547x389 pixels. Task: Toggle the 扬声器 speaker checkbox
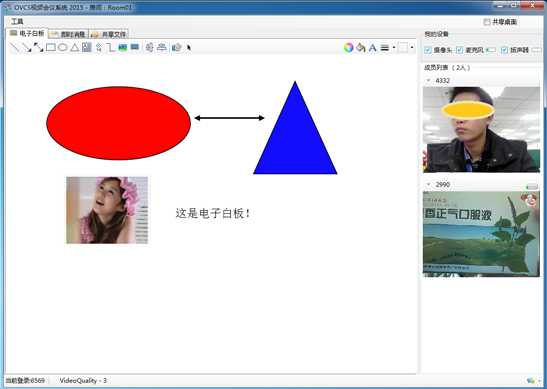point(504,50)
